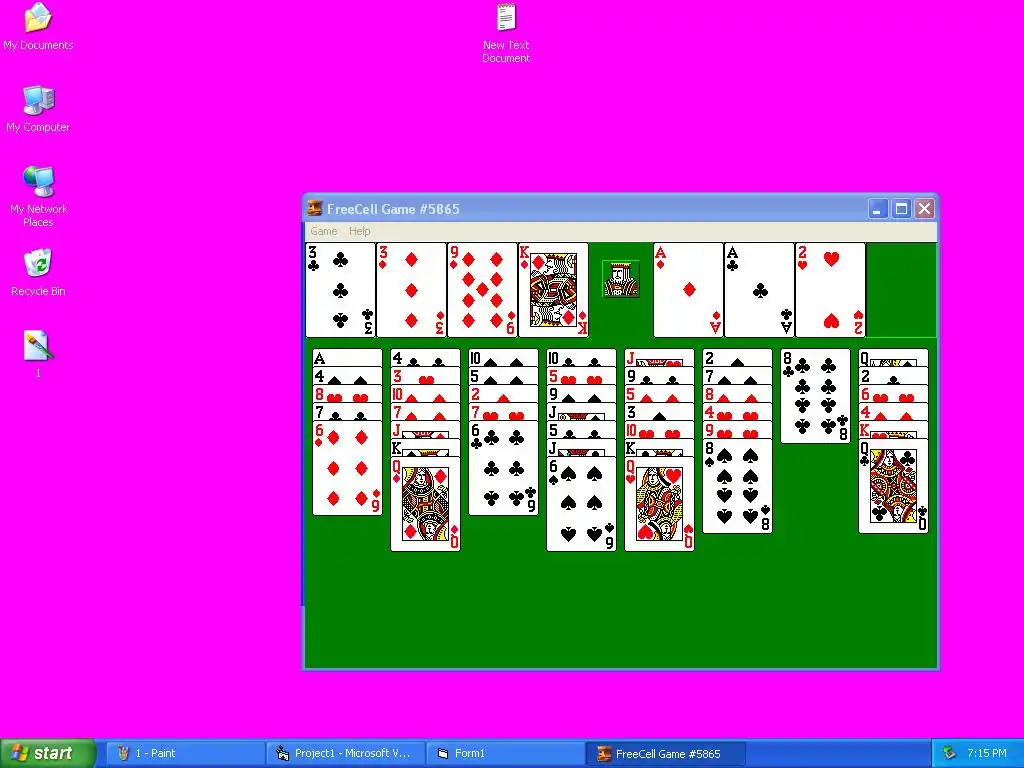Select the Queen of hearts column card
Screen dimensions: 1024x768
659,504
